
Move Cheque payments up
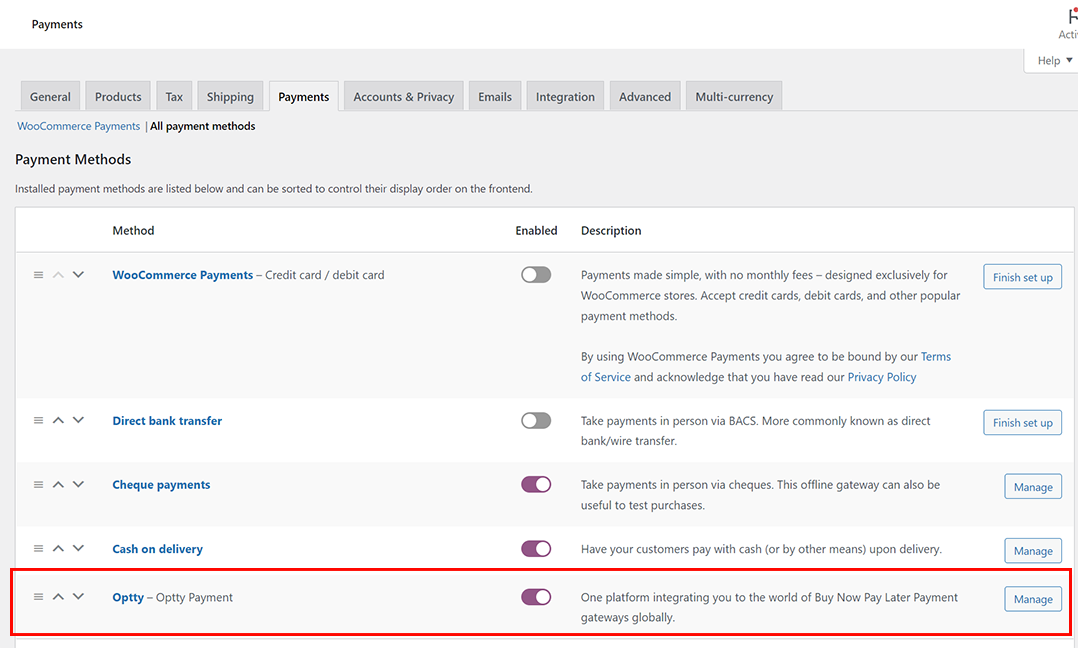pyautogui.click(x=58, y=484)
